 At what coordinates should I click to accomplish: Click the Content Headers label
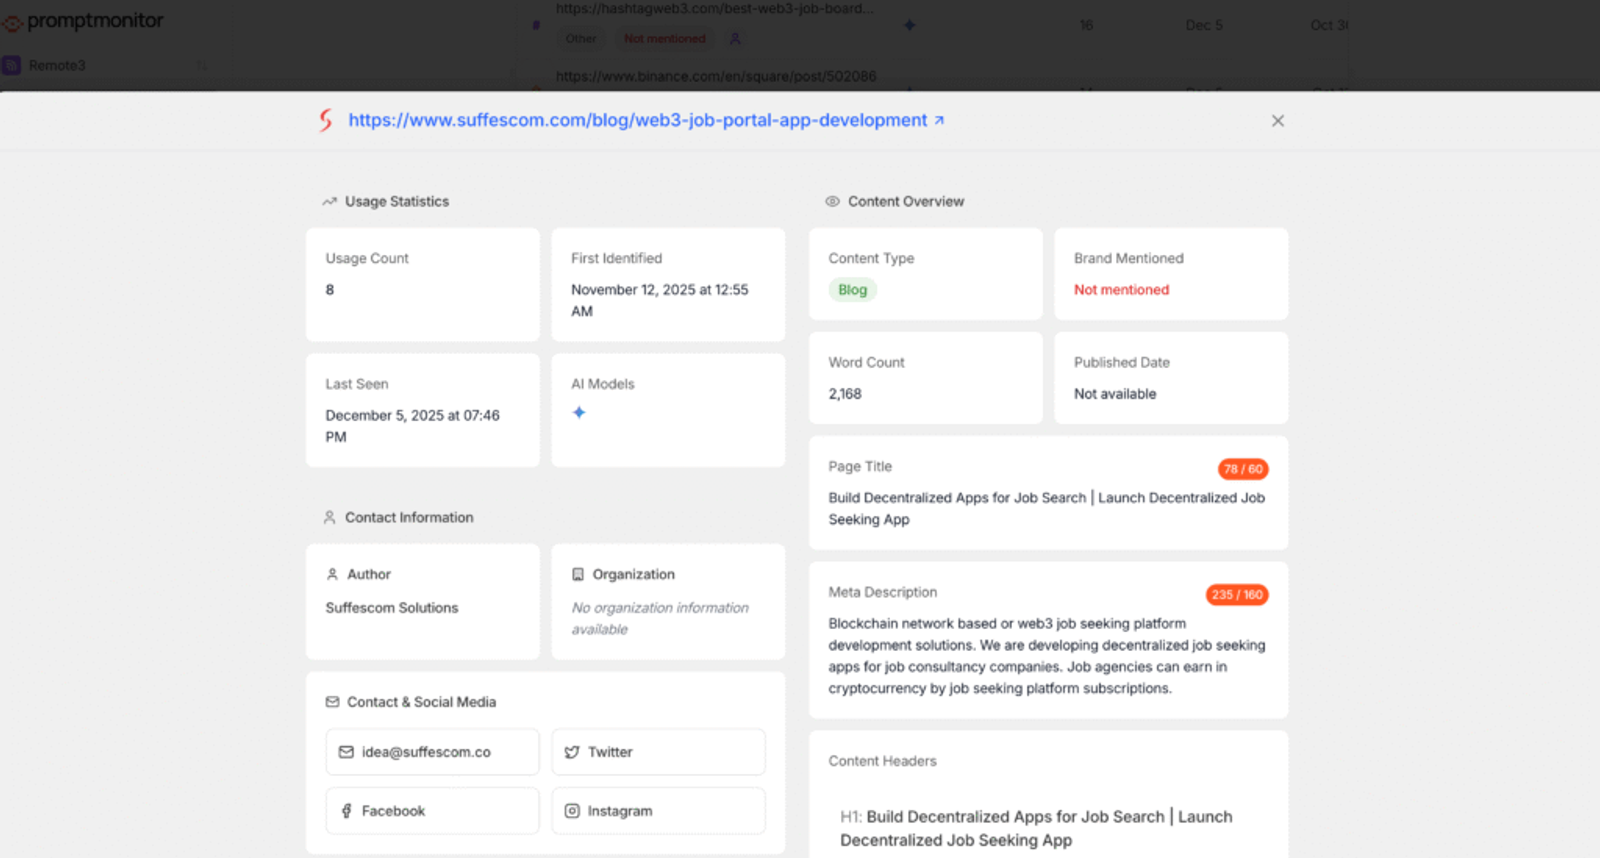pos(883,761)
